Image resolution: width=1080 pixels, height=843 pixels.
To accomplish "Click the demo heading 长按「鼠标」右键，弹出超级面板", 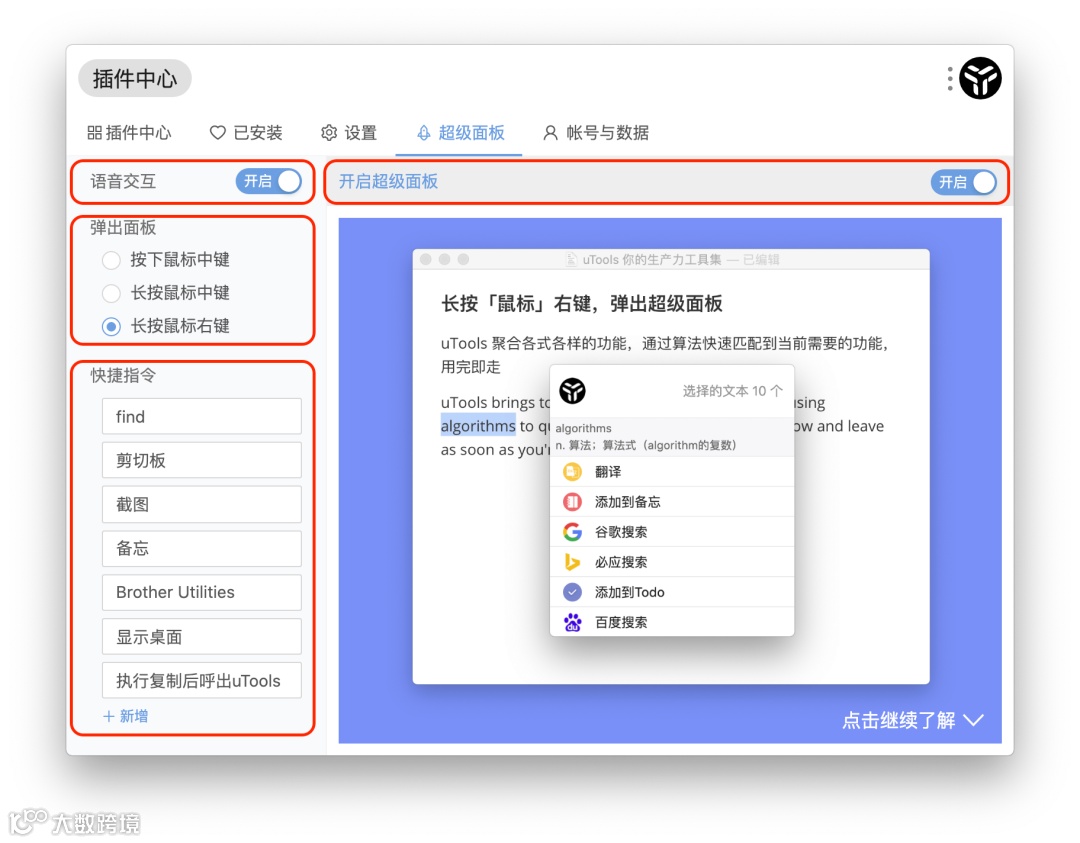I will point(582,304).
